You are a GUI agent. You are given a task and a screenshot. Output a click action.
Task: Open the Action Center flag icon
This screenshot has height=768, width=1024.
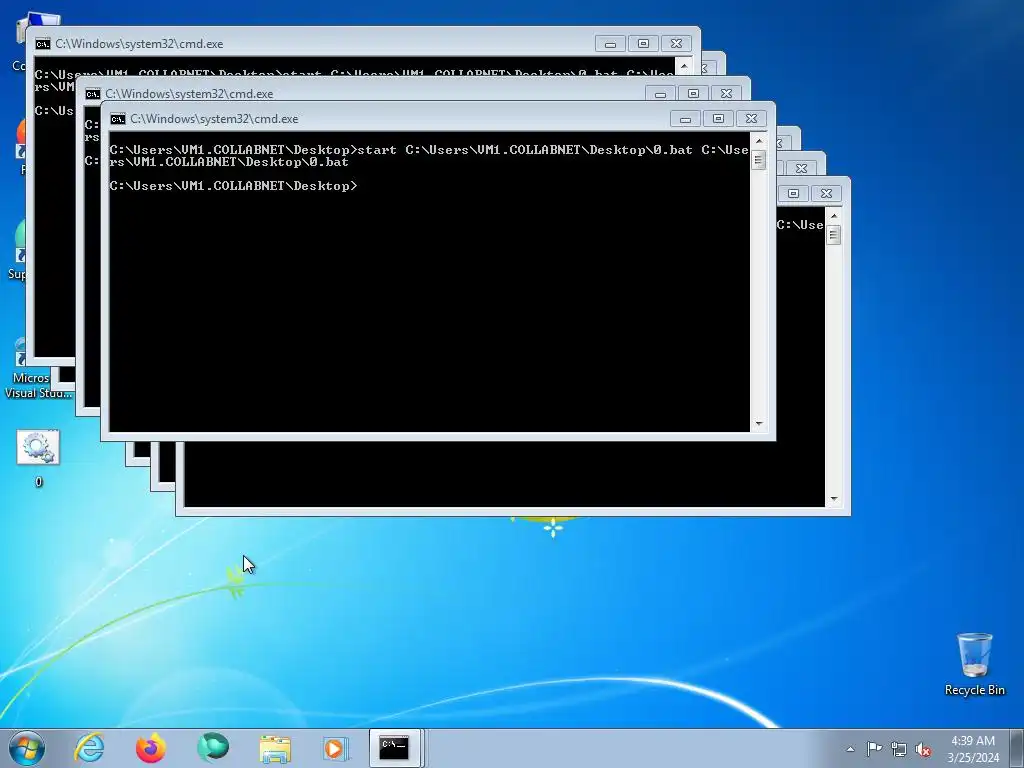(874, 749)
